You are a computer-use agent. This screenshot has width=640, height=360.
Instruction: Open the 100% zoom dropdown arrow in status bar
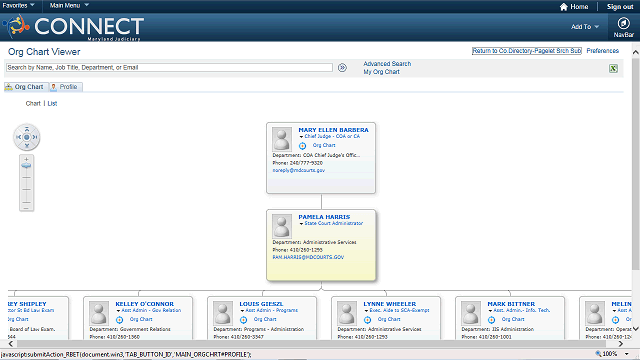pos(627,354)
